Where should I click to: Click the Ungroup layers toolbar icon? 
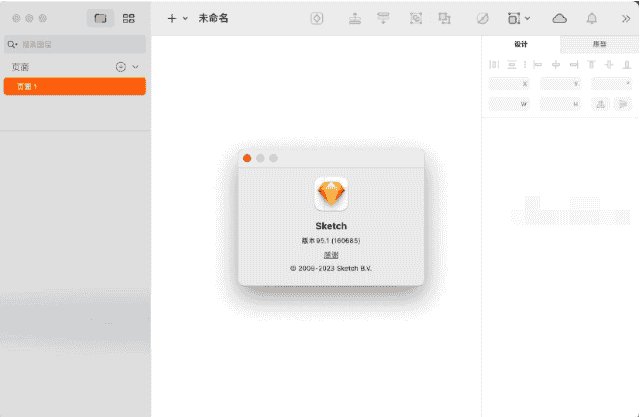pyautogui.click(x=444, y=18)
